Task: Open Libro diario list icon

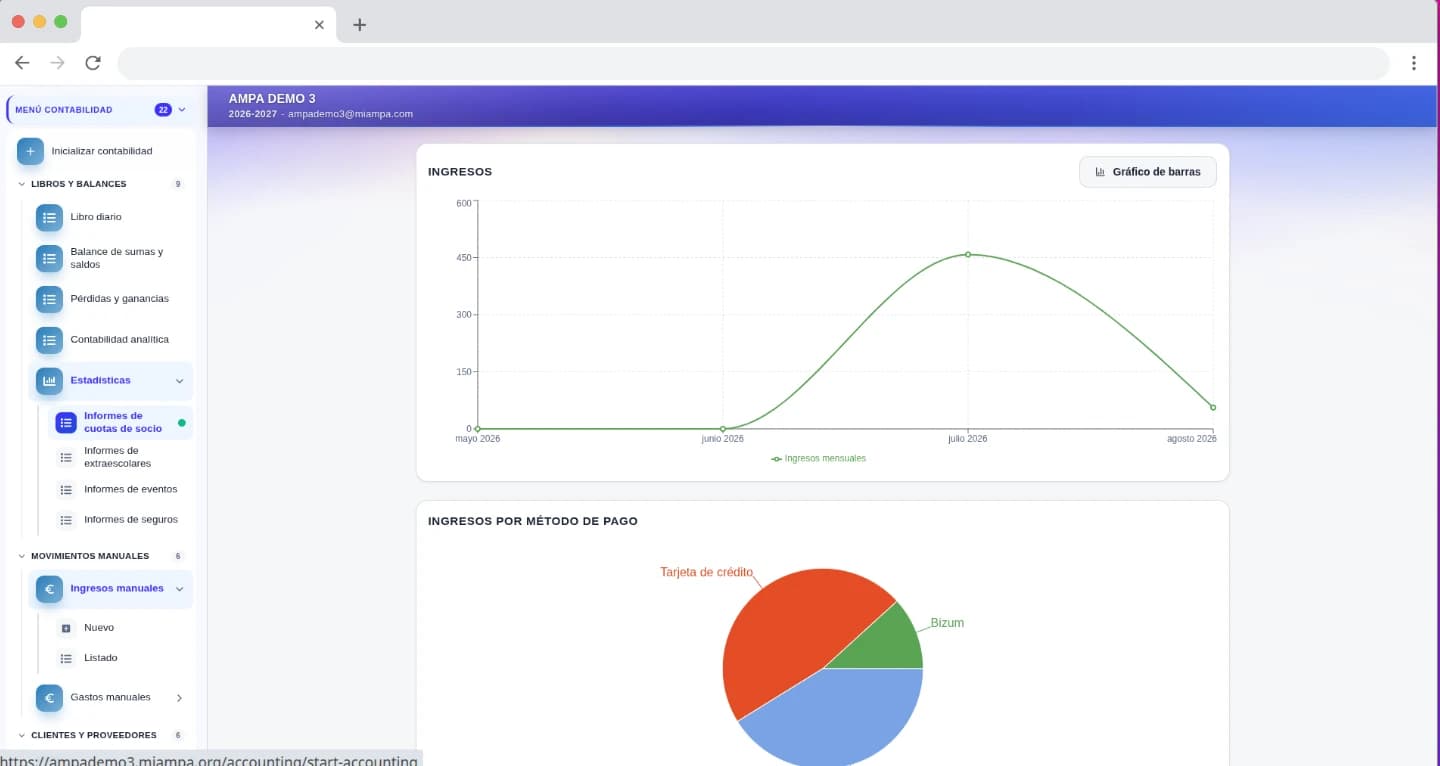Action: click(x=49, y=217)
